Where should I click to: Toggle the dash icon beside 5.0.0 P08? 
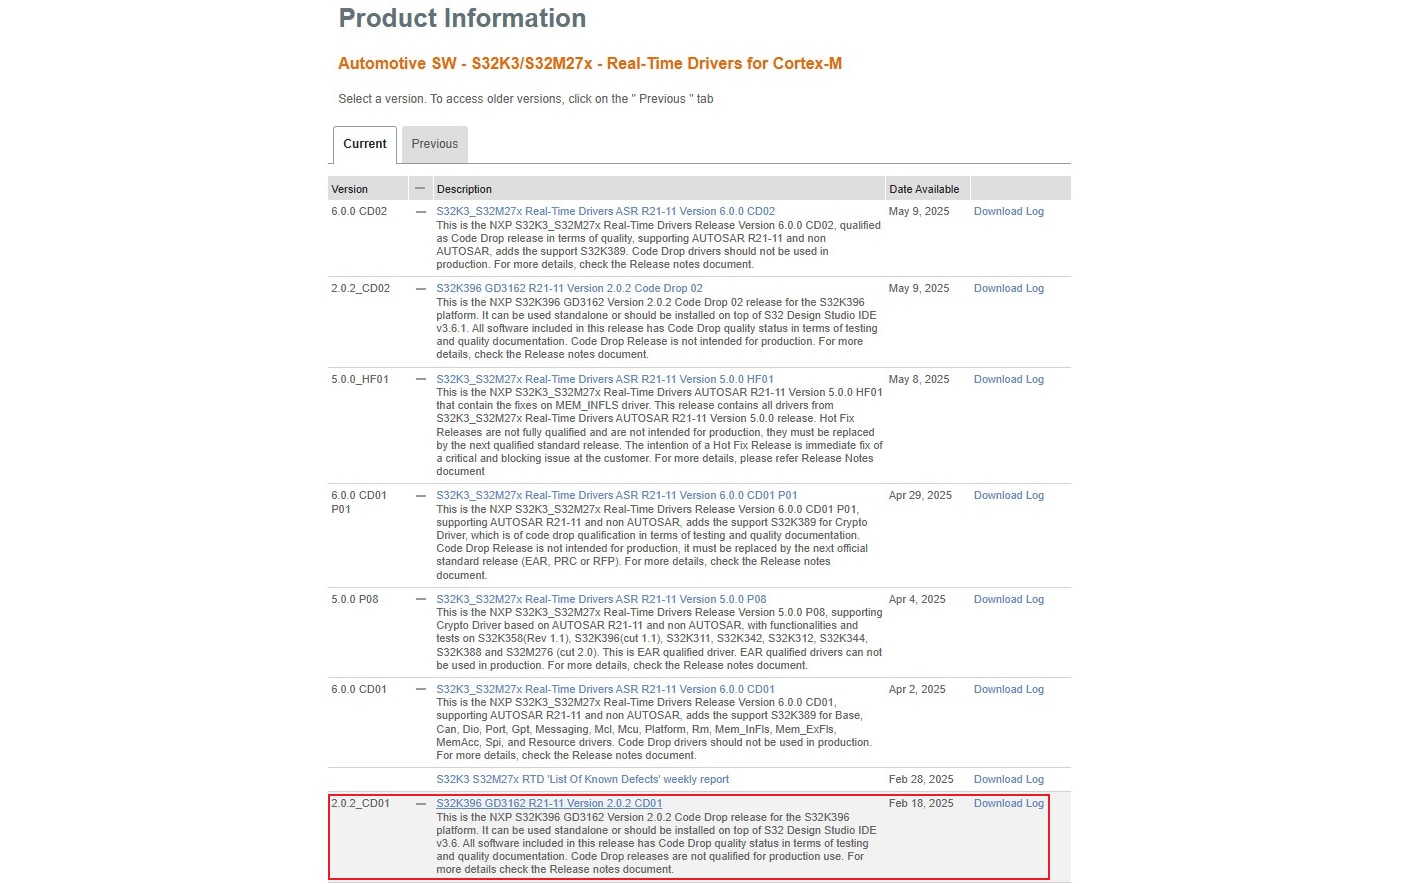(421, 600)
